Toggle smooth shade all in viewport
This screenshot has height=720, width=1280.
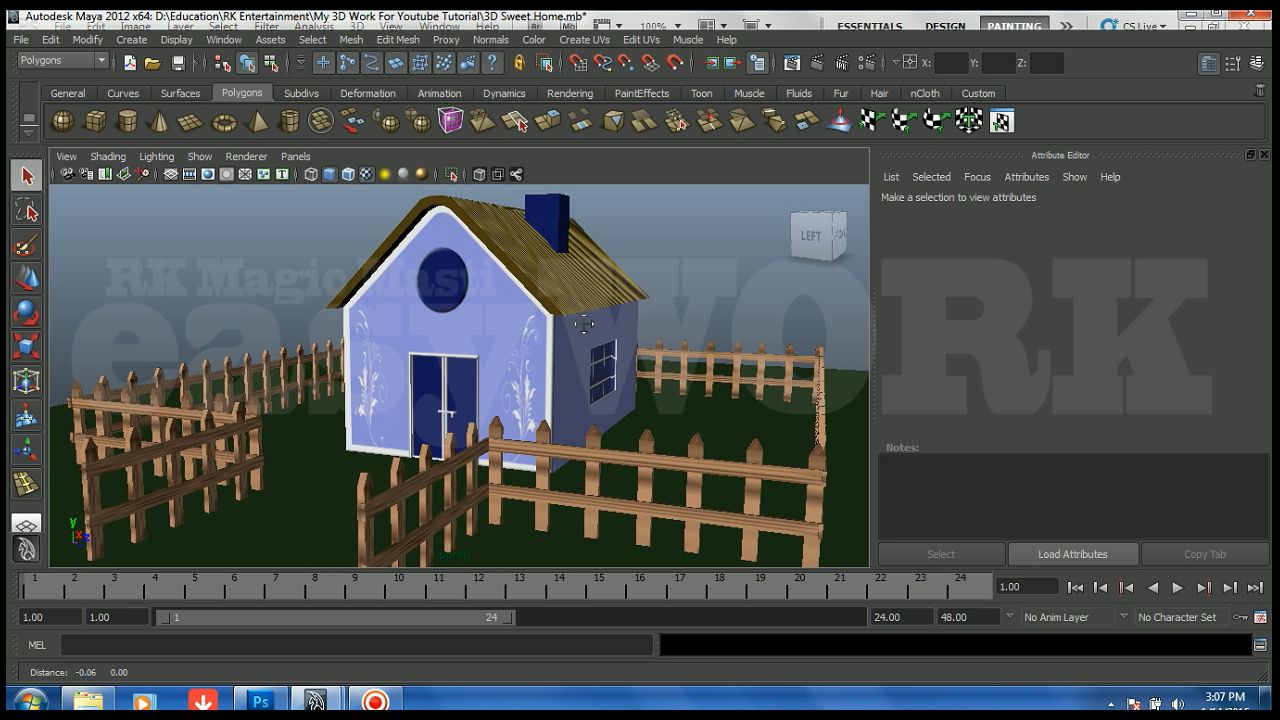coord(329,174)
